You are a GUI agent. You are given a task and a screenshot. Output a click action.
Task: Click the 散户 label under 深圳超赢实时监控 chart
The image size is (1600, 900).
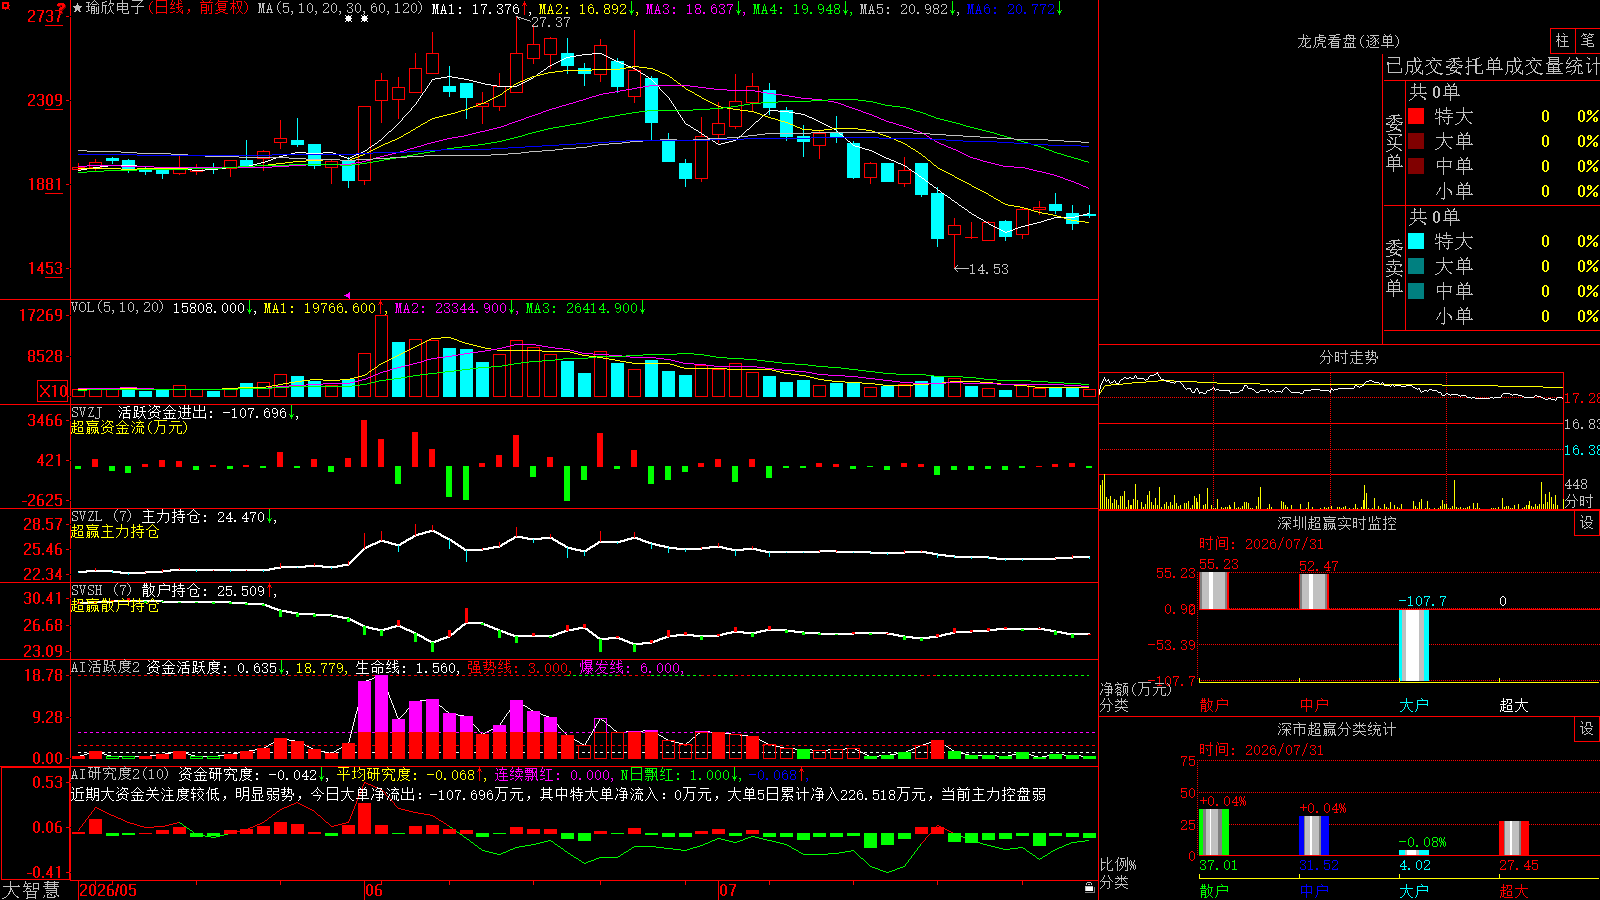pos(1214,705)
